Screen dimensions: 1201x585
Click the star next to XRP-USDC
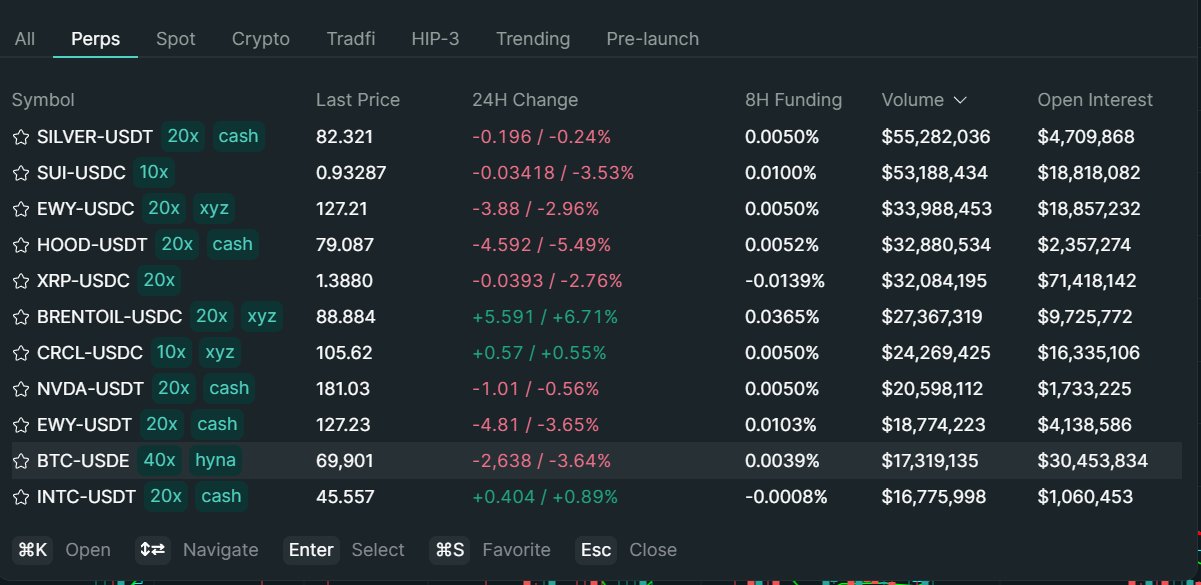click(x=21, y=281)
